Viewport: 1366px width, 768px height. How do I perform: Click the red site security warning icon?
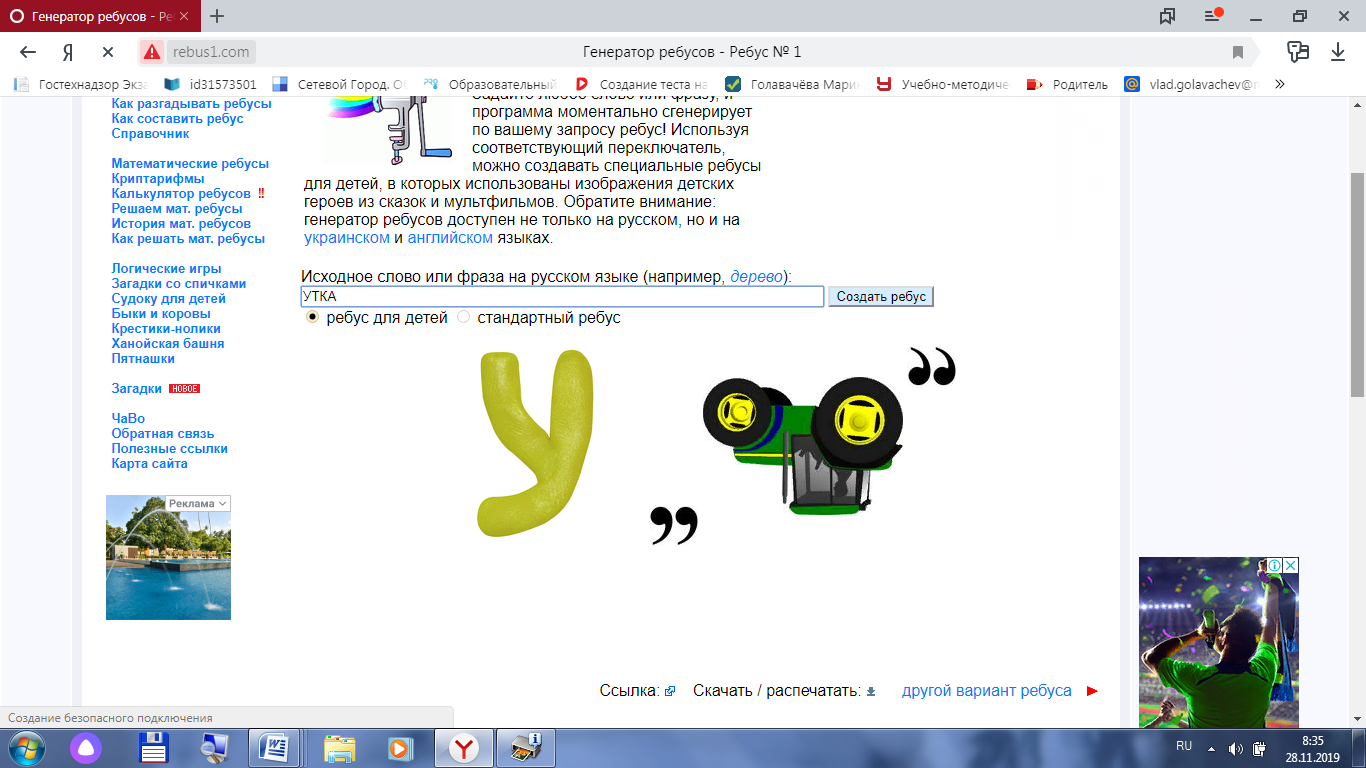pos(152,52)
